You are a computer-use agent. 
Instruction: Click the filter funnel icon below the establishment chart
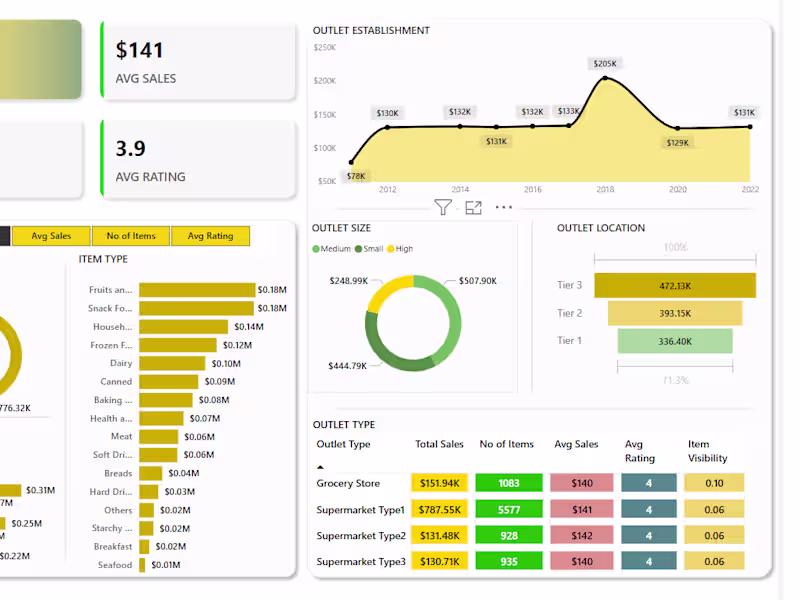click(443, 206)
